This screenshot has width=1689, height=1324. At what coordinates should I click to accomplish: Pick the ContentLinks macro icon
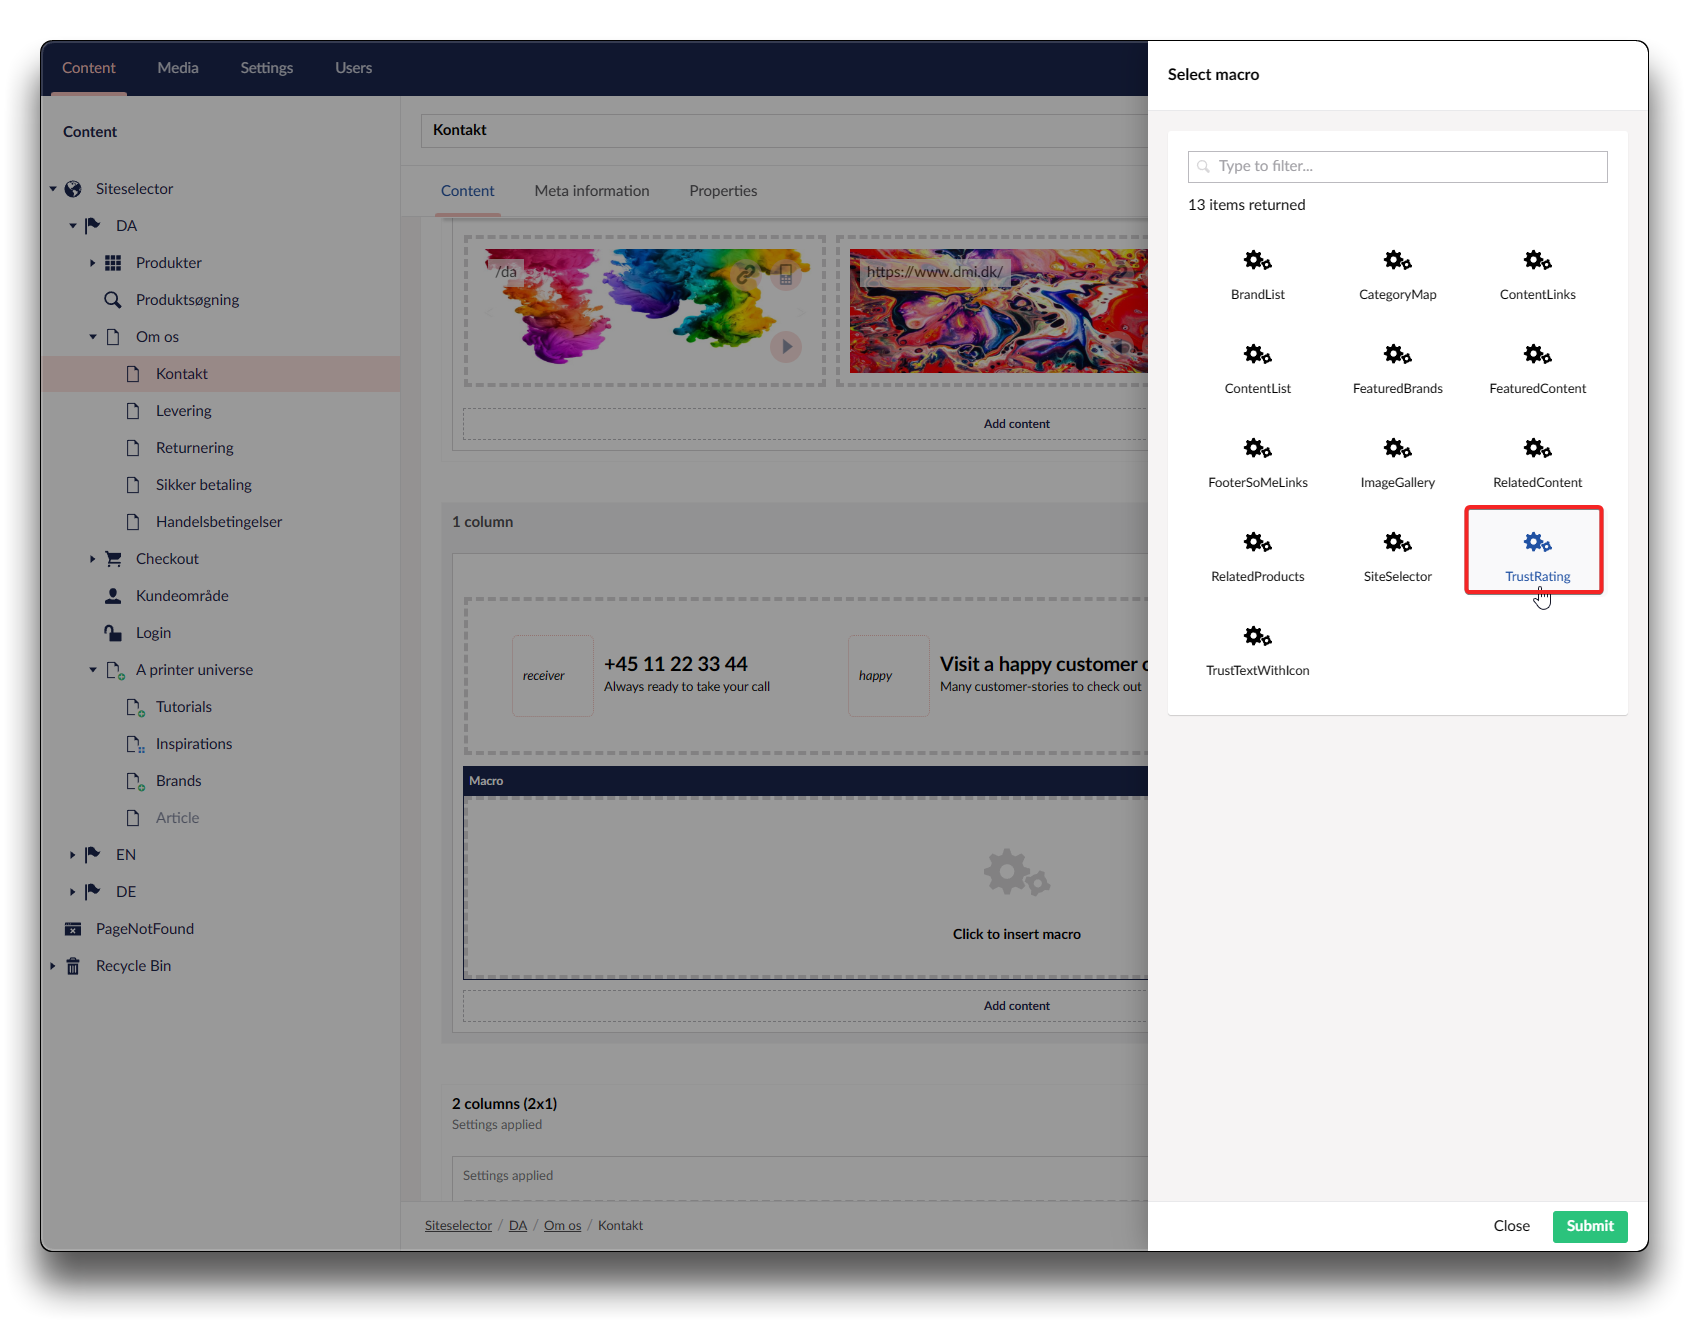pos(1537,262)
